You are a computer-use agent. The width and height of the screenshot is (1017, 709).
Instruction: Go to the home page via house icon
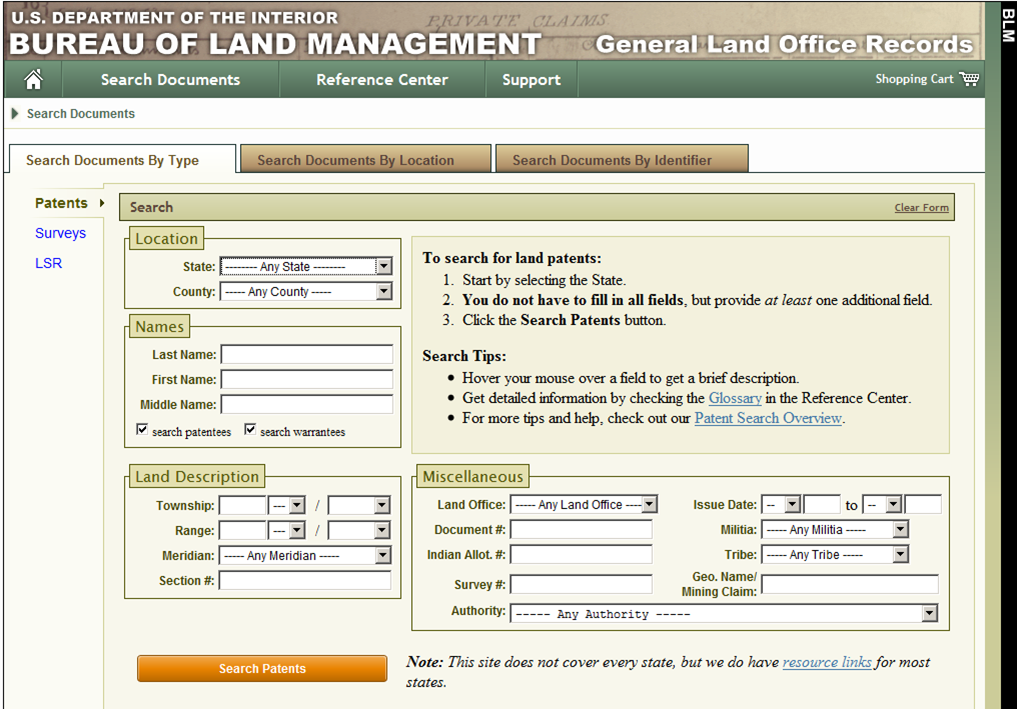point(33,79)
